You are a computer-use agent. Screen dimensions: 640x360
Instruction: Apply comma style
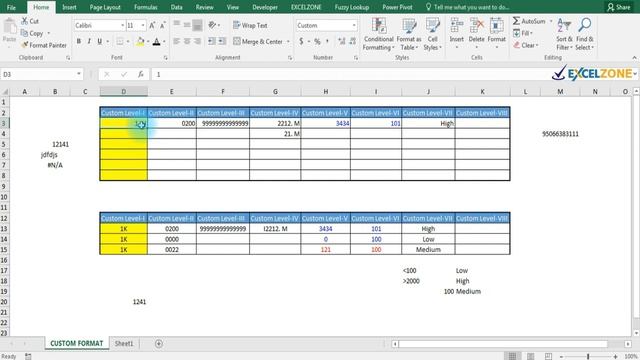tap(327, 41)
